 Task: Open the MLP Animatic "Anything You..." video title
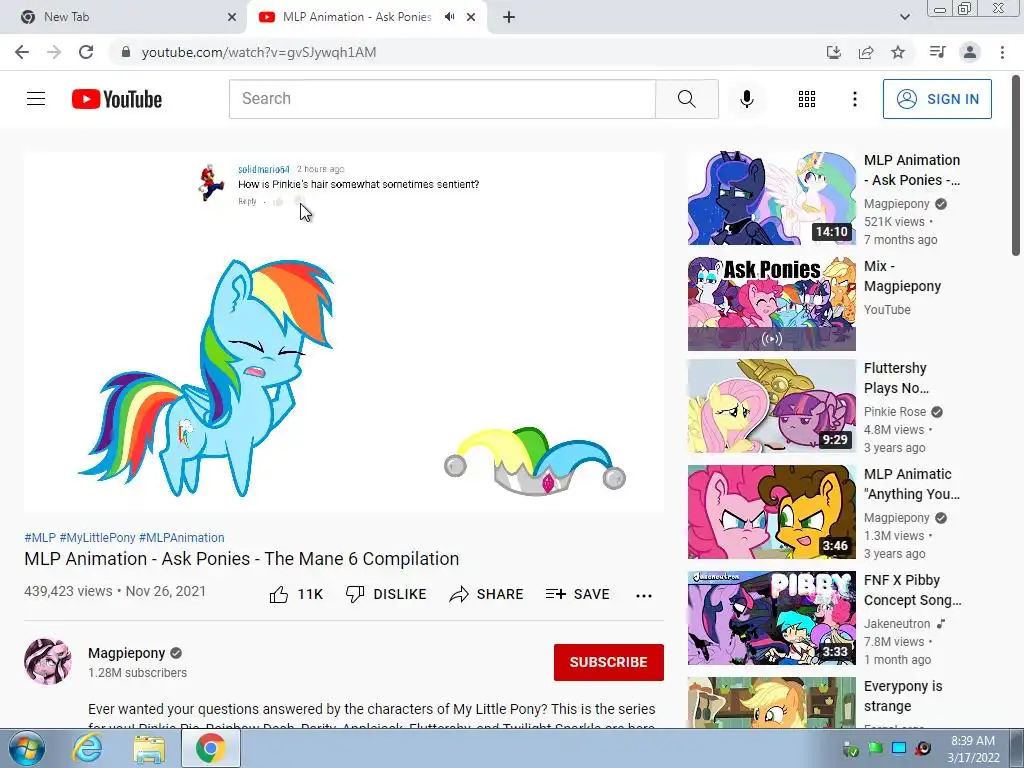tap(912, 484)
